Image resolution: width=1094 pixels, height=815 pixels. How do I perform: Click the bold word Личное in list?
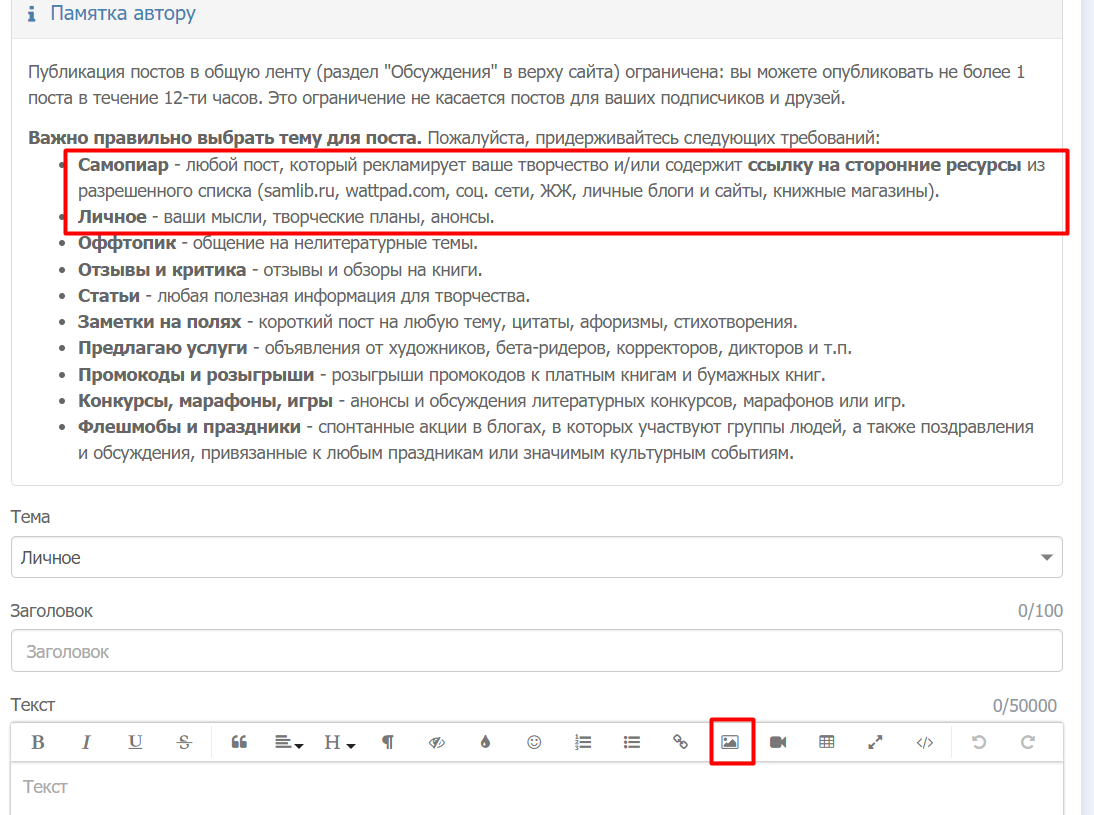coord(112,217)
